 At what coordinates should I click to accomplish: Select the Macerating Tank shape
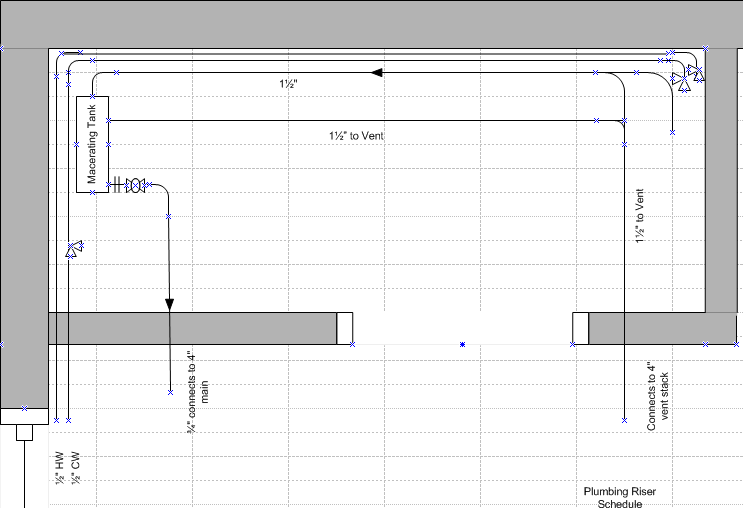point(92,144)
